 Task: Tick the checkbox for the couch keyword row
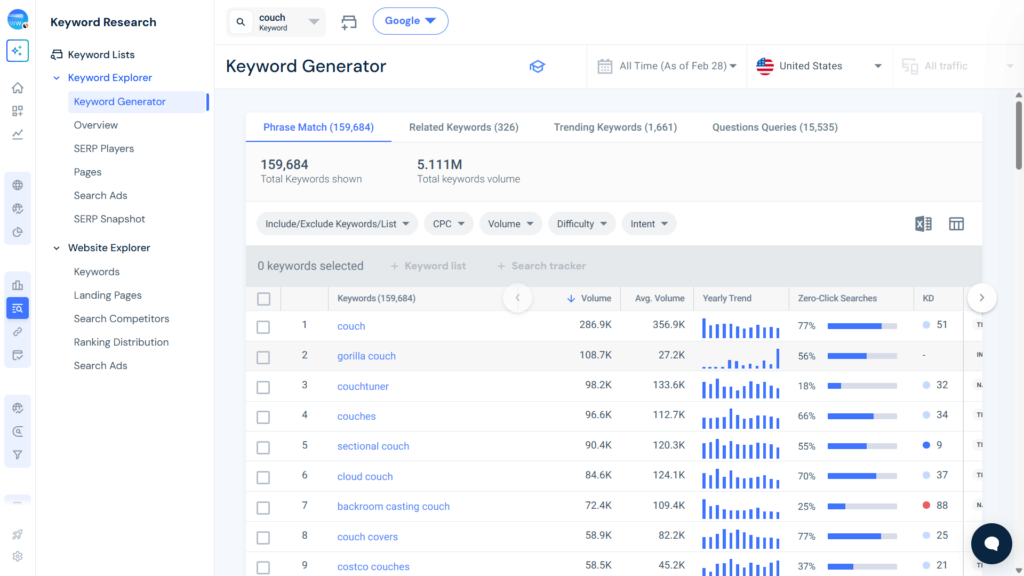click(x=264, y=326)
